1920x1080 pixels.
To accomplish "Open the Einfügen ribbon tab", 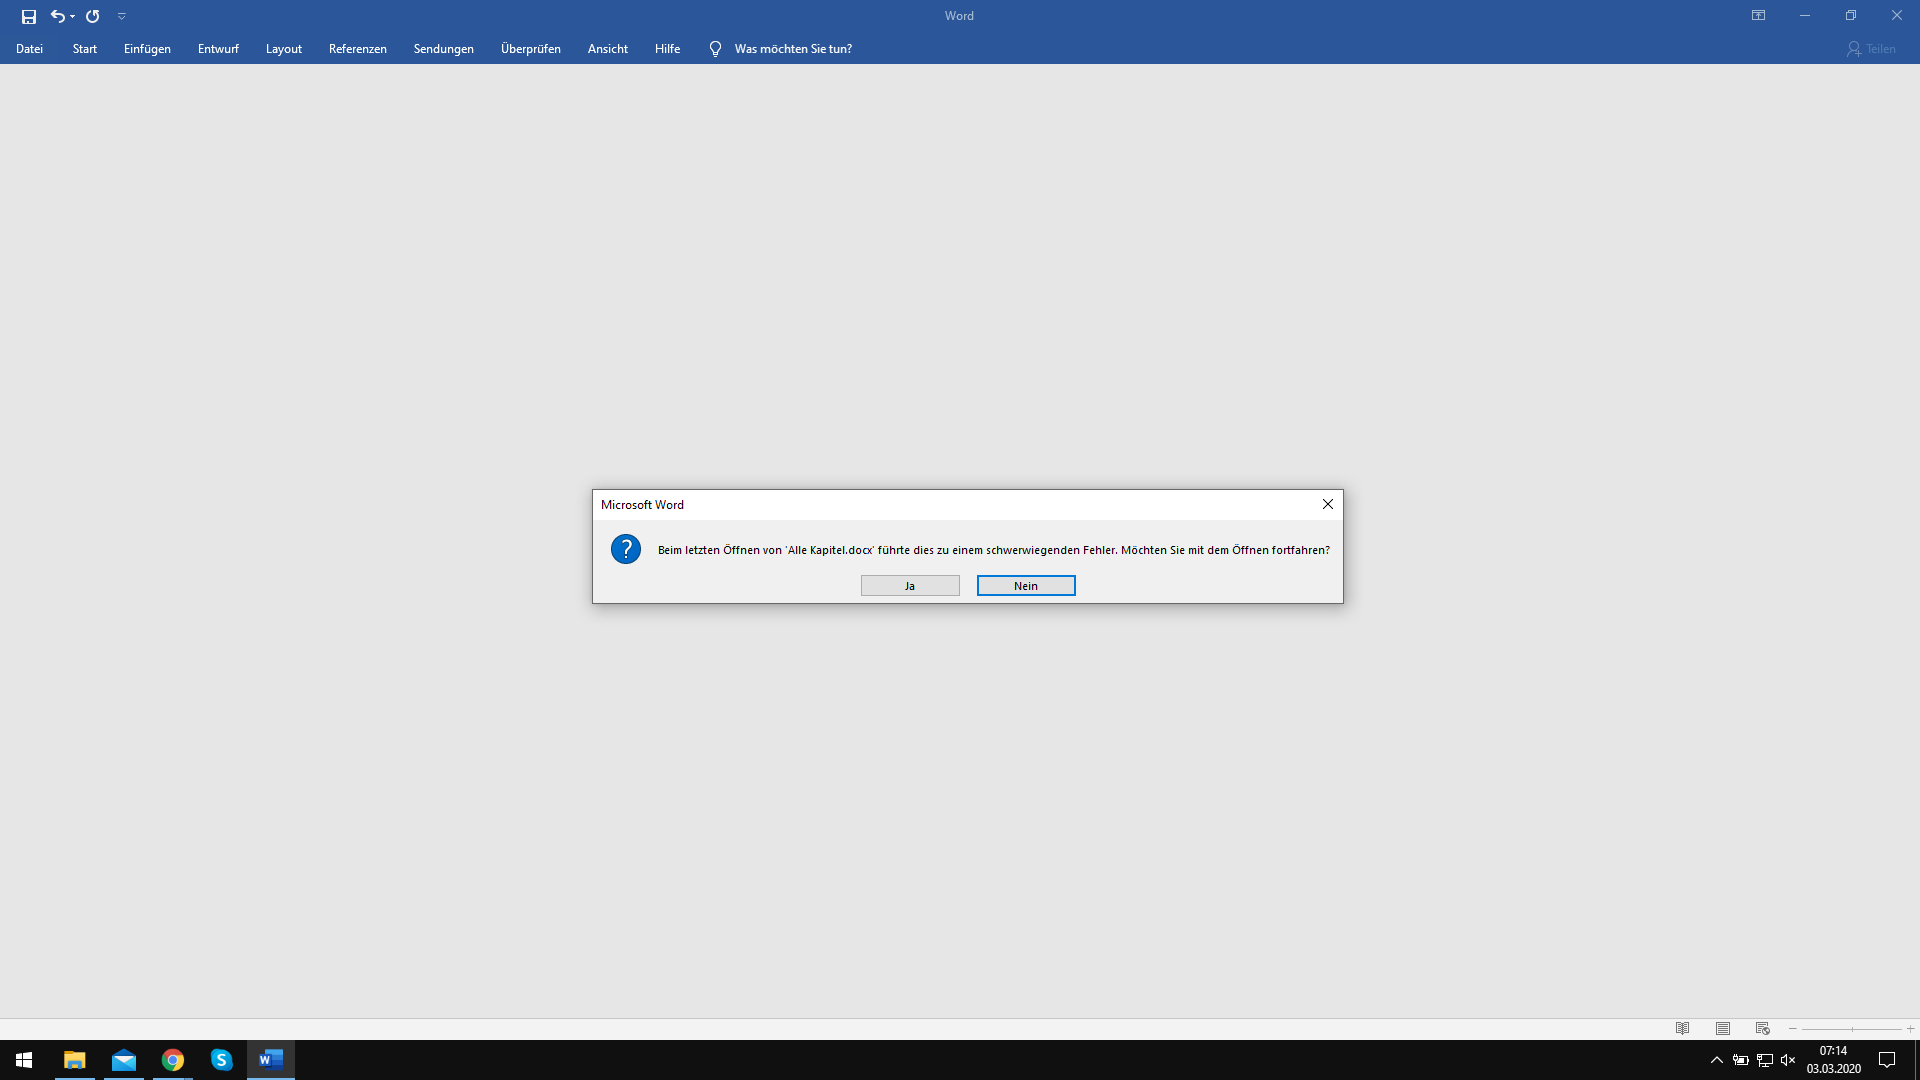I will coord(147,49).
